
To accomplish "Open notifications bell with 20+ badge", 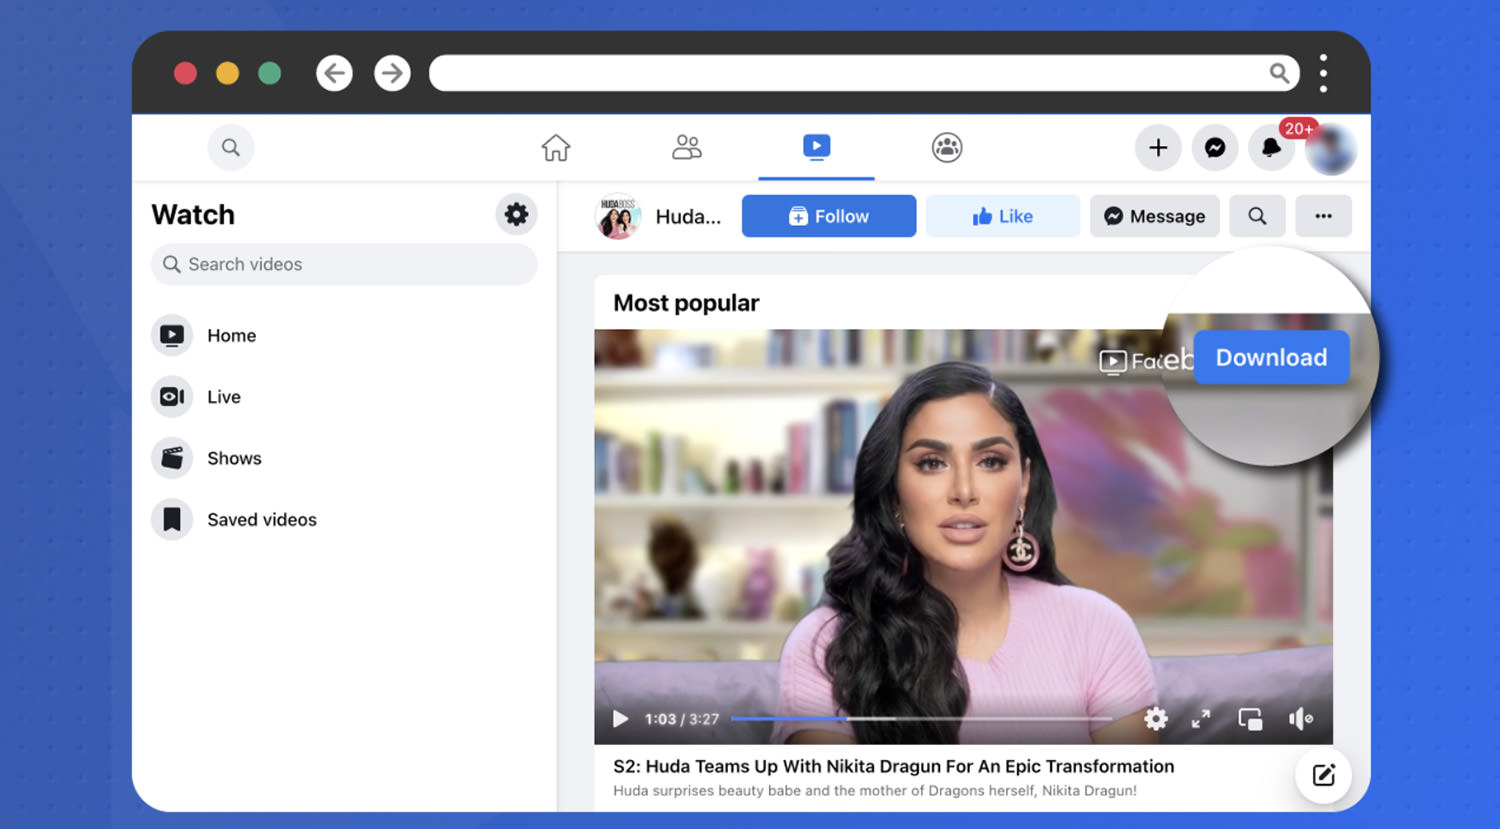I will pos(1271,148).
